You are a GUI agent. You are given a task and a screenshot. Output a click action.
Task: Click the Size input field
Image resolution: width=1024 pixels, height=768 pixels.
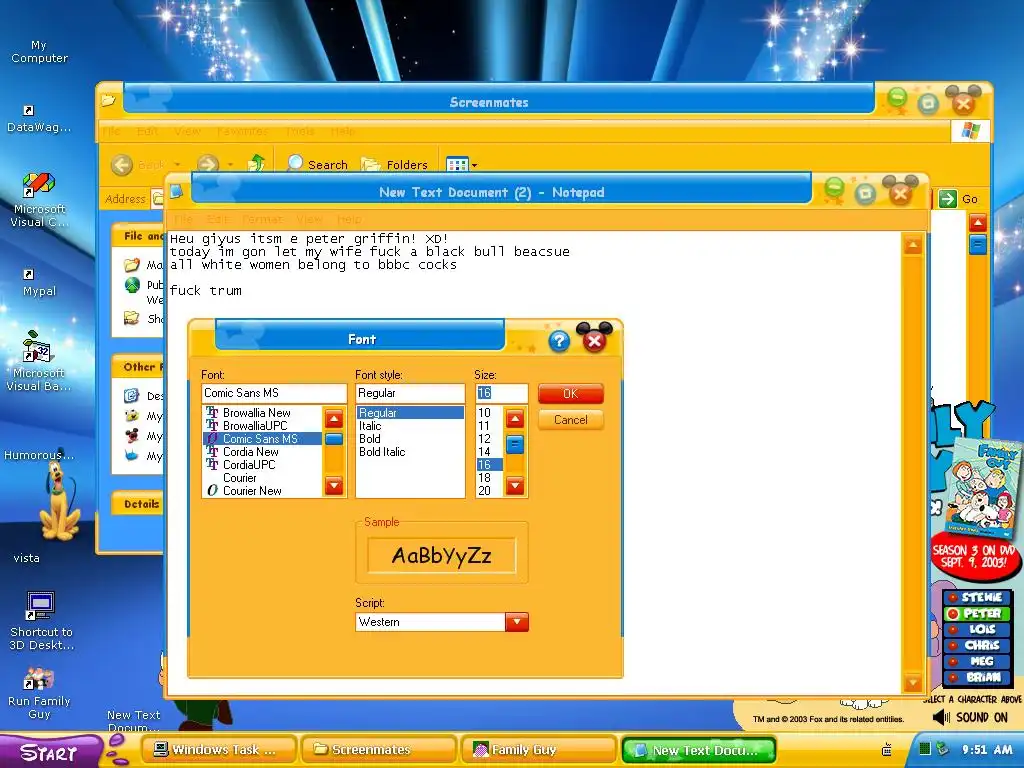coord(501,393)
